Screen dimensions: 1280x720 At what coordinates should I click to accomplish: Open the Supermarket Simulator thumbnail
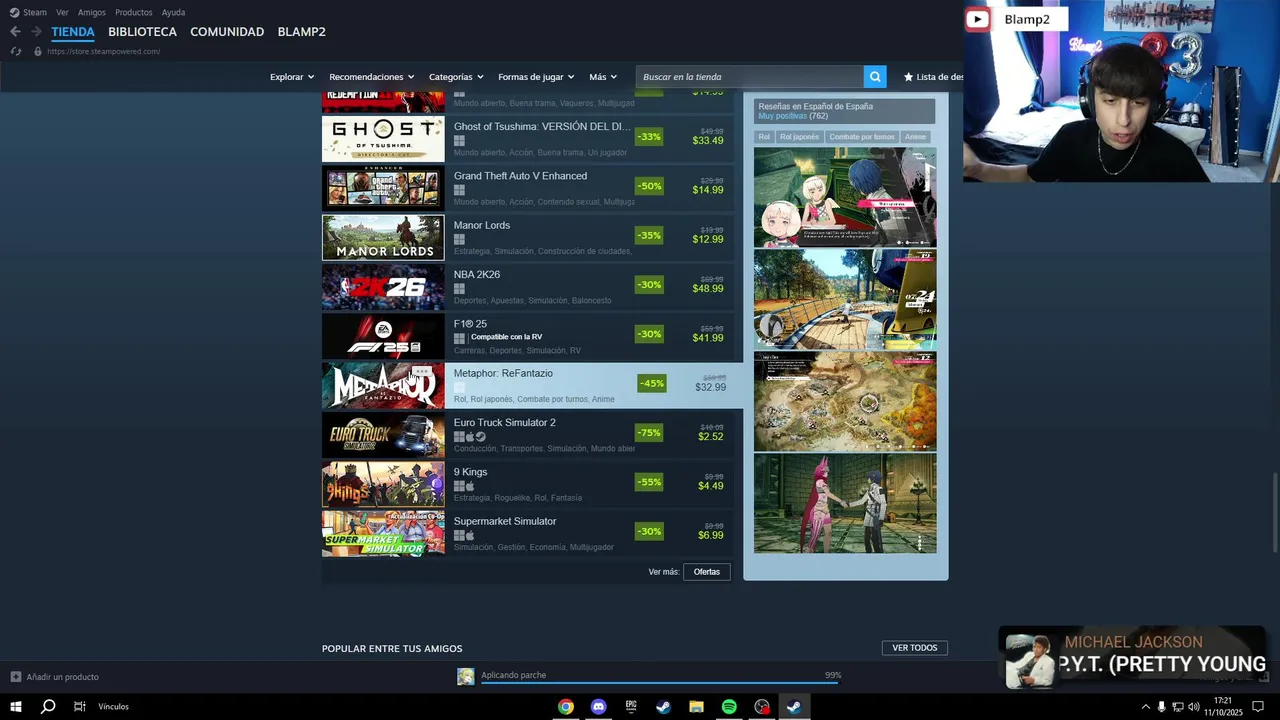[383, 534]
